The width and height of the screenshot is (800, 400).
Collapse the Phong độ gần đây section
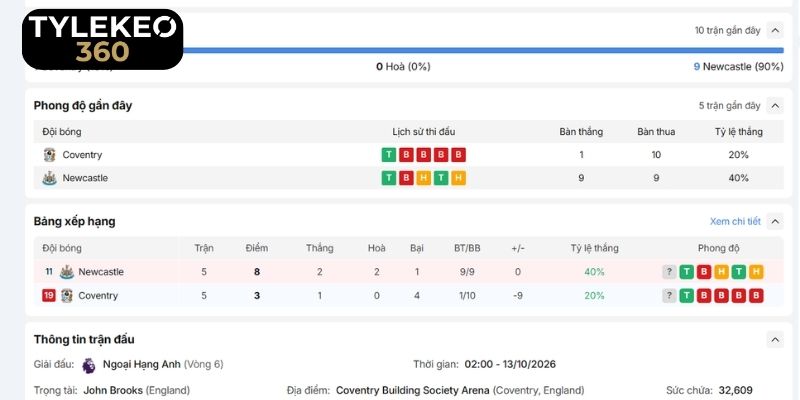pyautogui.click(x=774, y=106)
